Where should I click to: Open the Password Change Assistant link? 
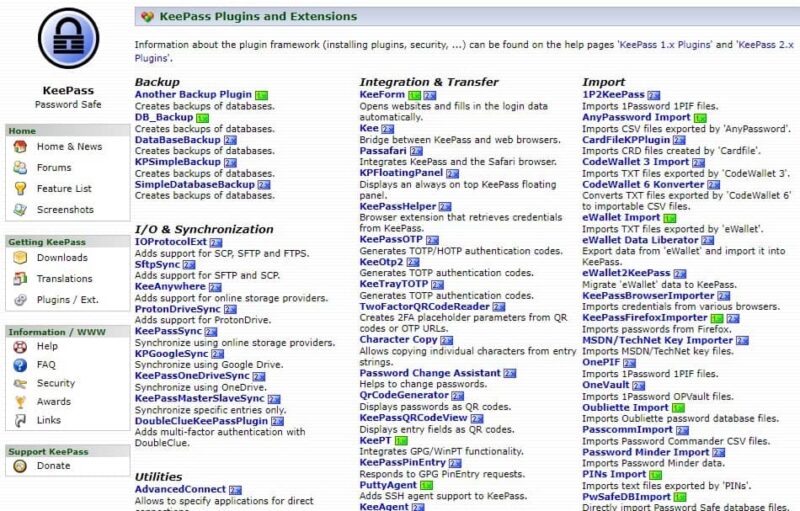[x=430, y=373]
